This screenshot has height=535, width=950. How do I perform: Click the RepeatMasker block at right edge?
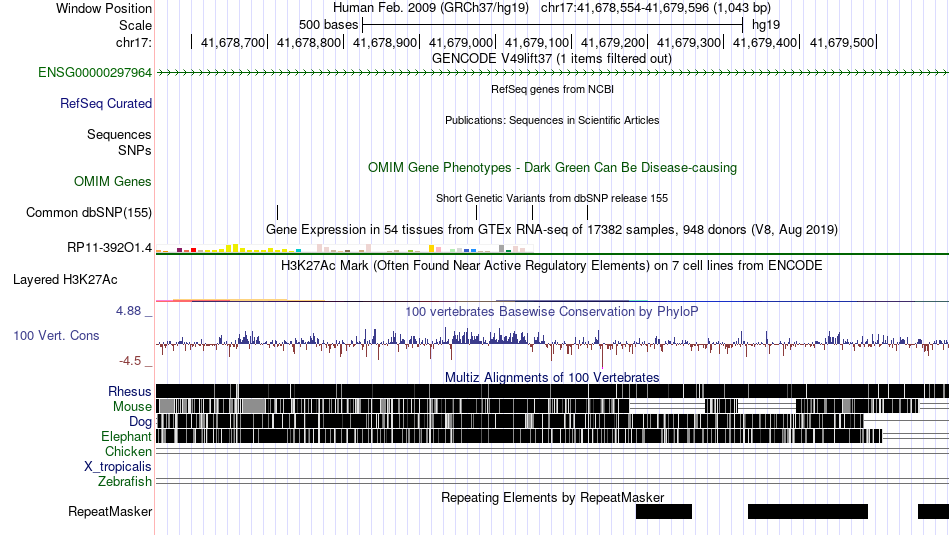[x=934, y=511]
